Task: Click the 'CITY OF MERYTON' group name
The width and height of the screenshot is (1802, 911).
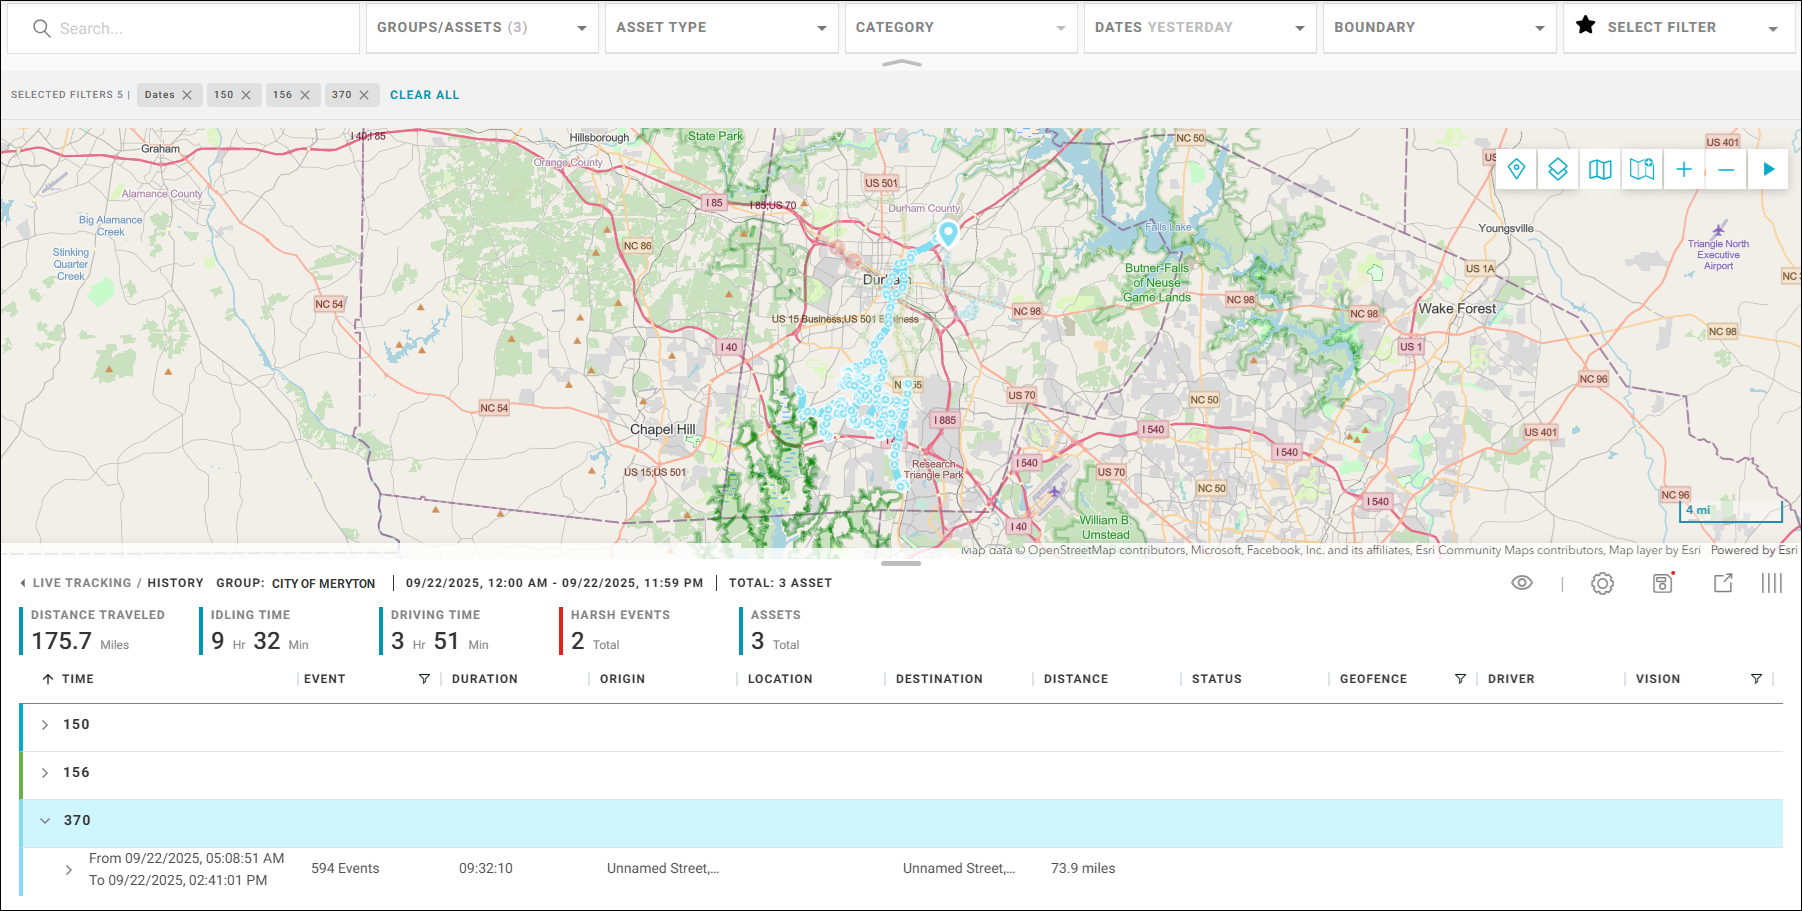Action: (324, 584)
